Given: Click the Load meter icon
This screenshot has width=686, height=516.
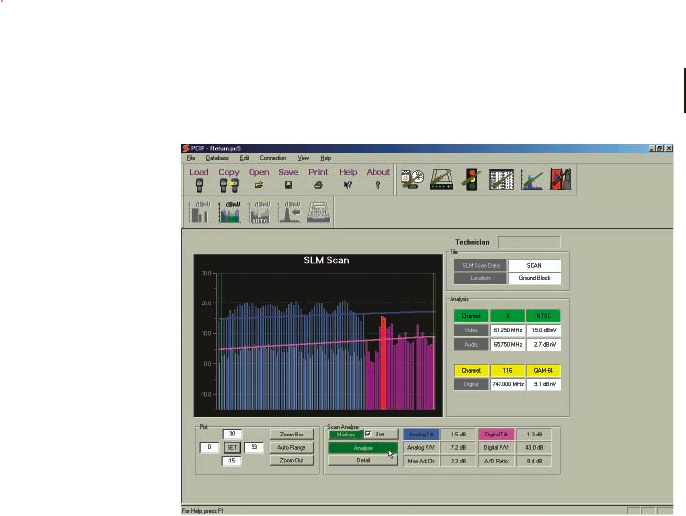Looking at the screenshot, I should click(199, 185).
